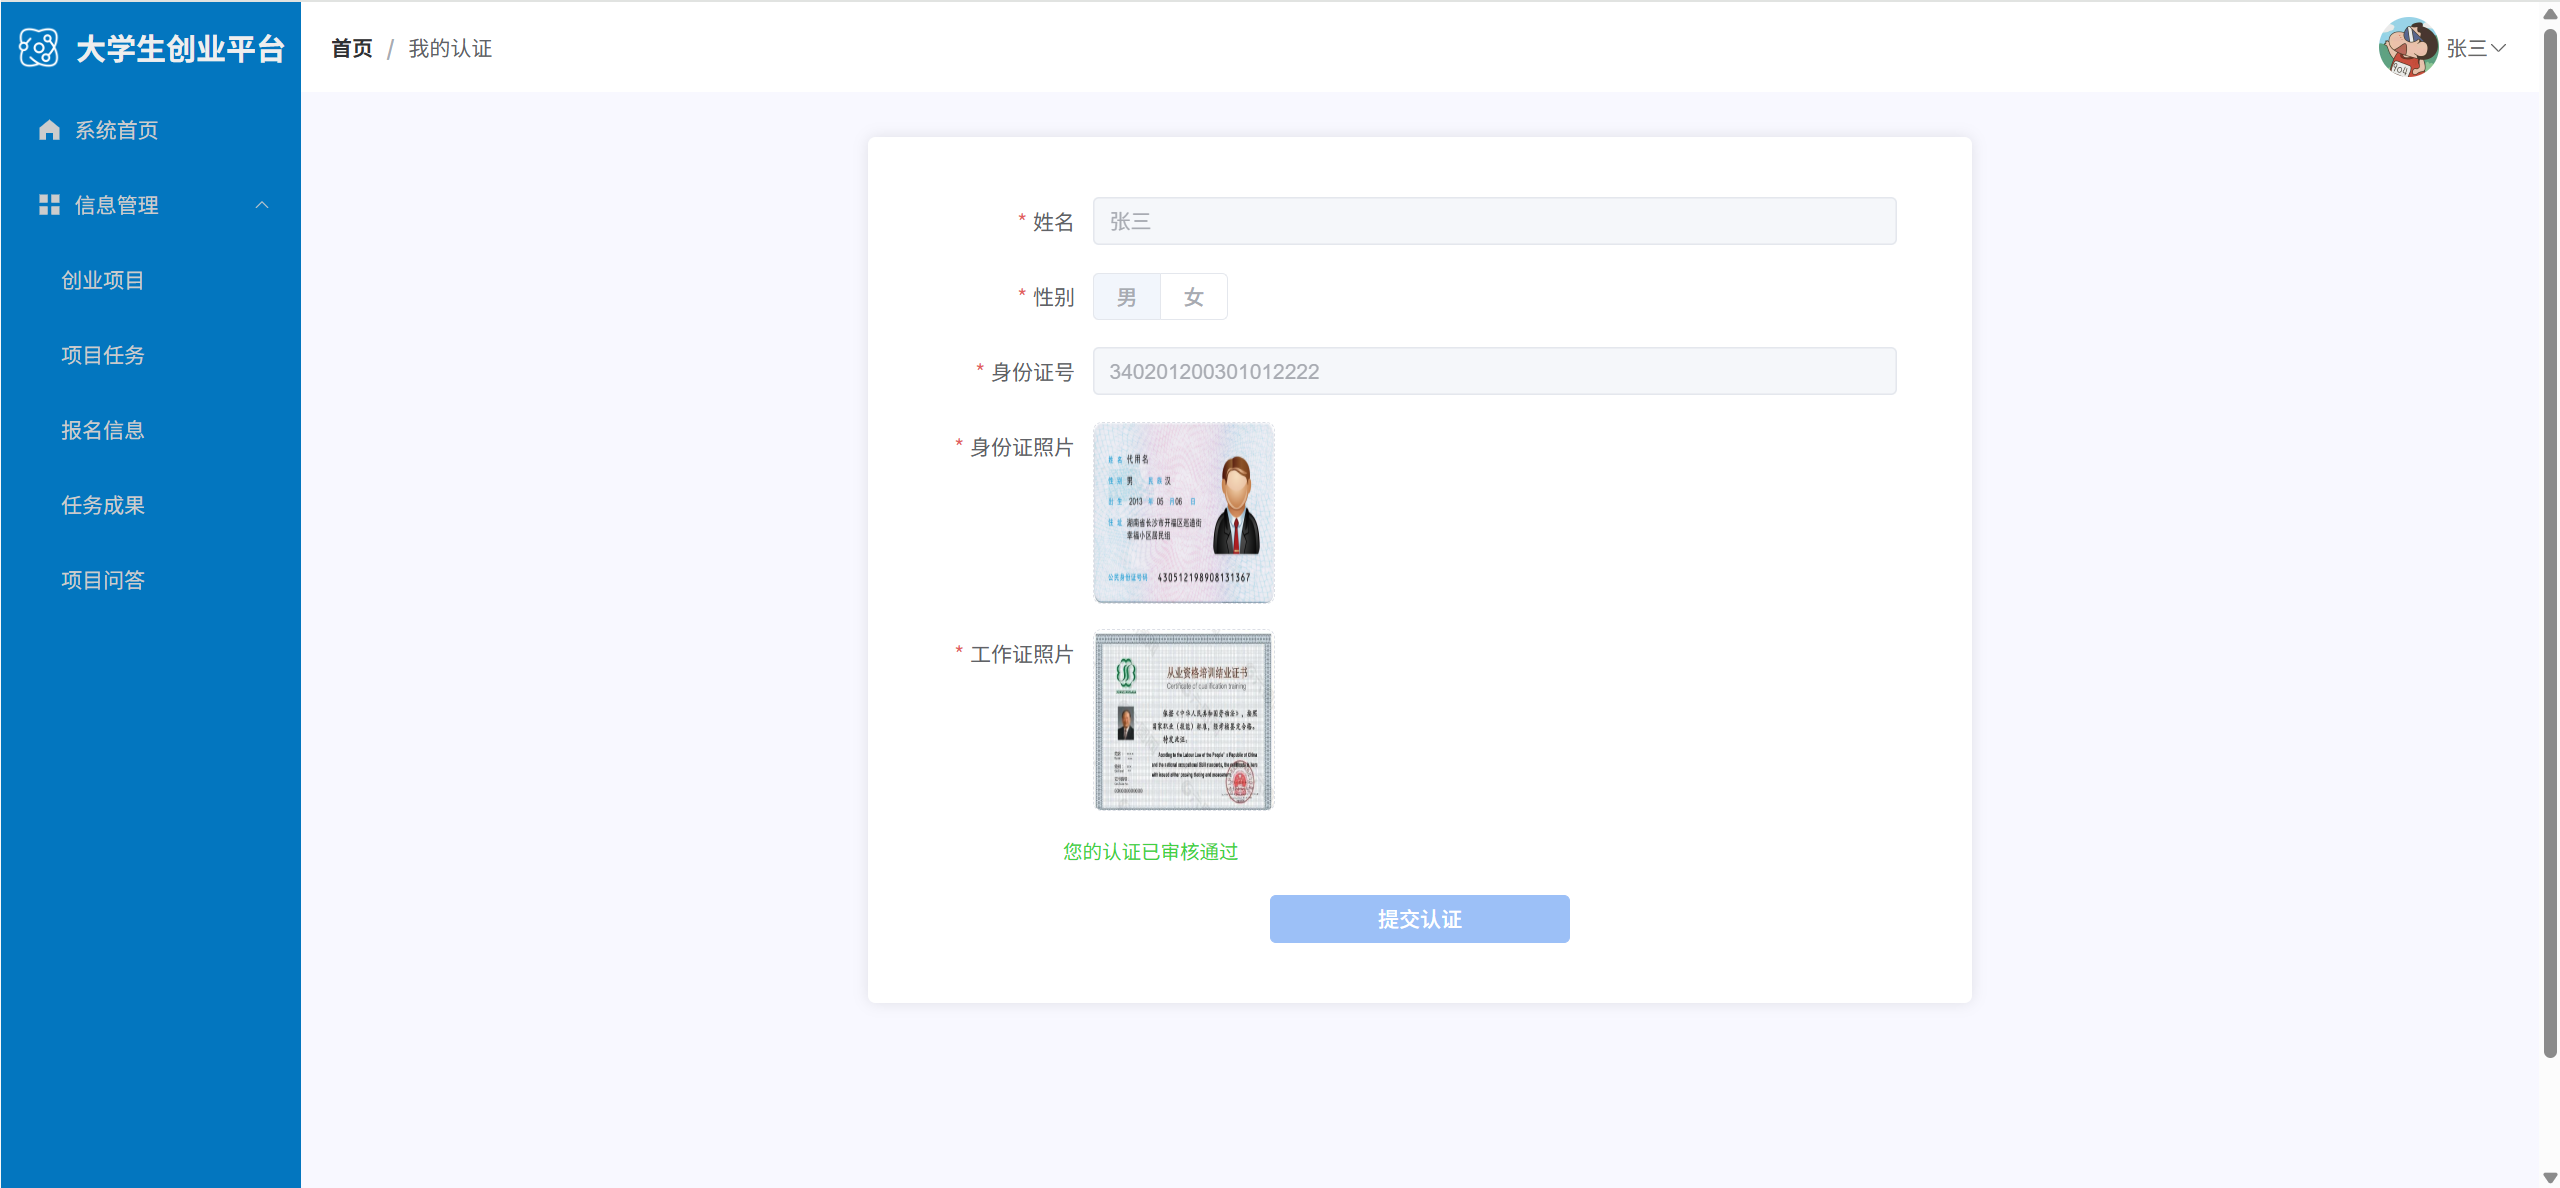Click the grid icon beside 信息管理
The height and width of the screenshot is (1188, 2560).
(x=49, y=205)
